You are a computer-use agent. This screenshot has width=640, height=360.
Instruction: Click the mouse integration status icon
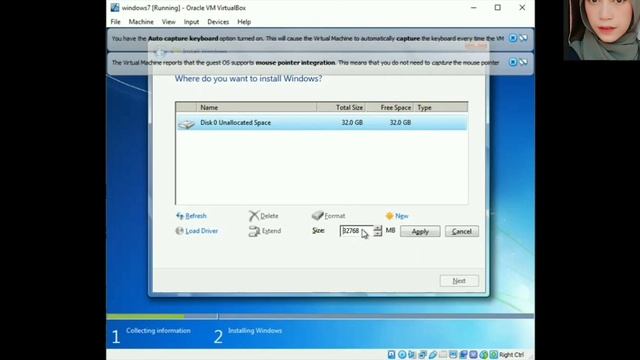(x=484, y=354)
